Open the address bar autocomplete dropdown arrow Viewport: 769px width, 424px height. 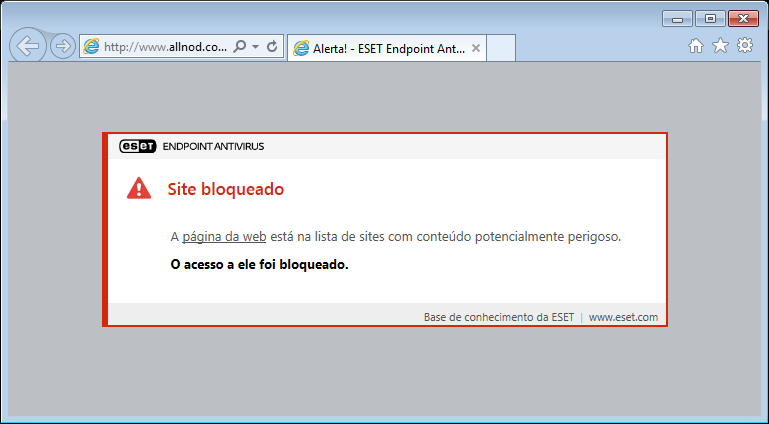[x=256, y=47]
